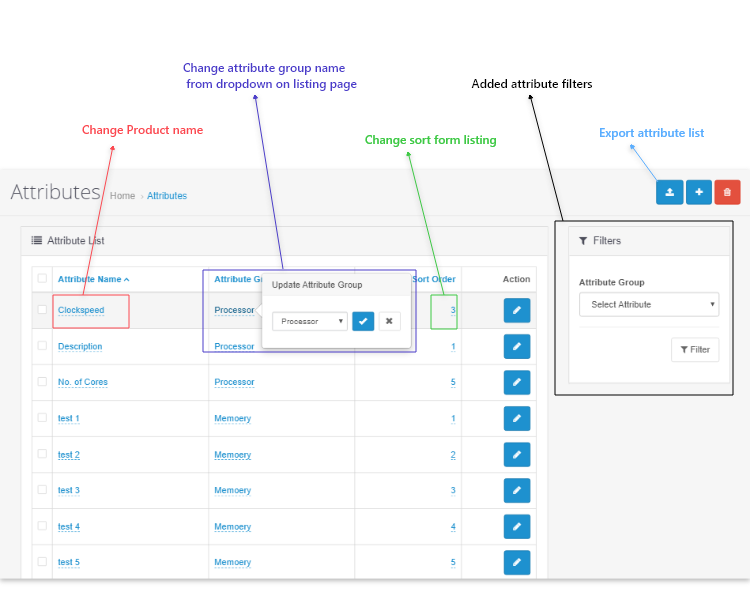Click sort order 3 in Clockspeed row
The height and width of the screenshot is (591, 750).
click(453, 310)
